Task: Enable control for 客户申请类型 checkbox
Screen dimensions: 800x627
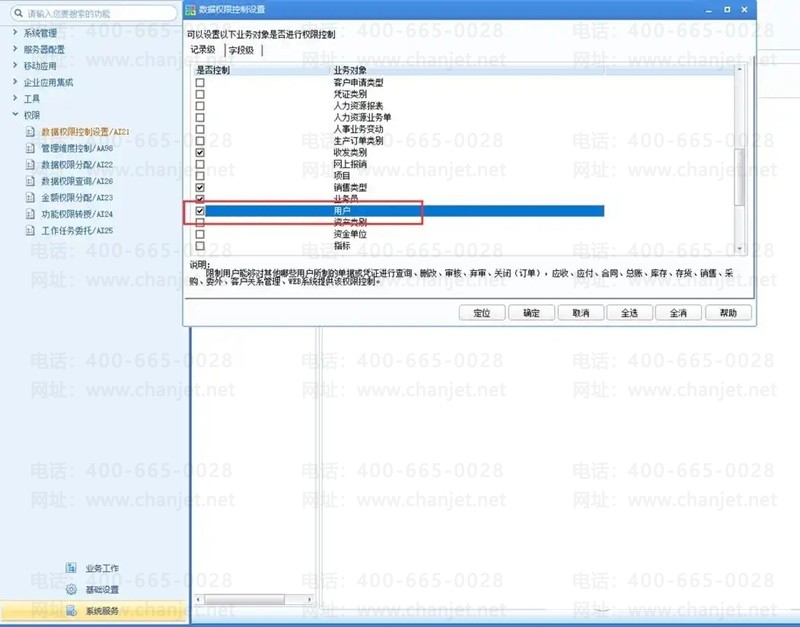Action: tap(200, 83)
